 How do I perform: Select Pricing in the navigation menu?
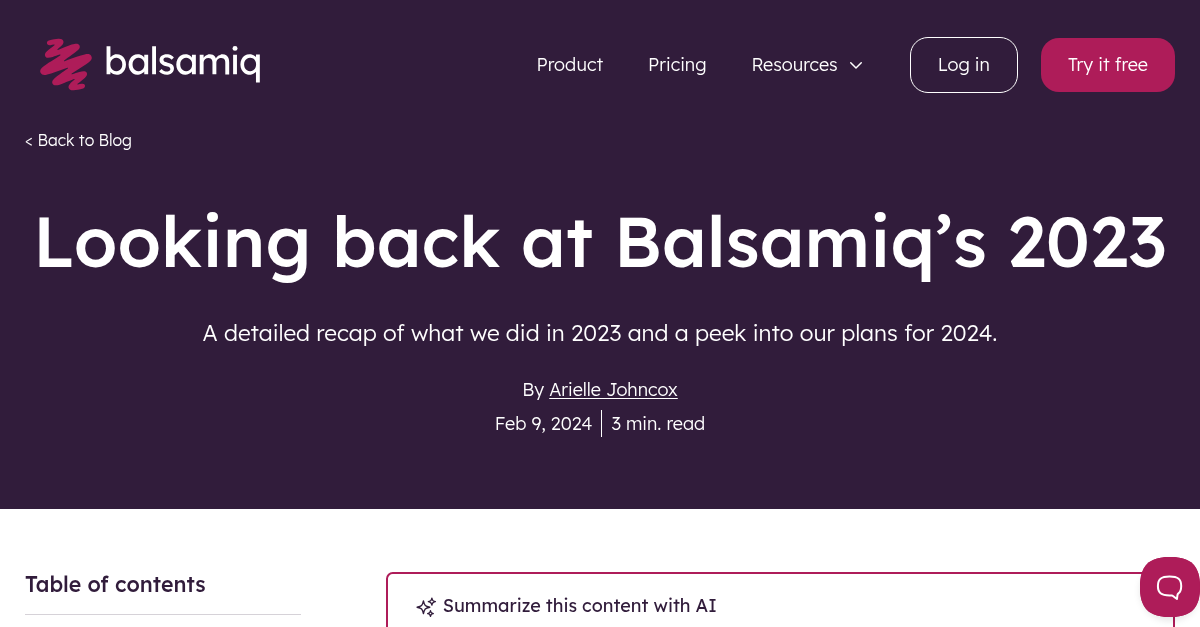677,64
